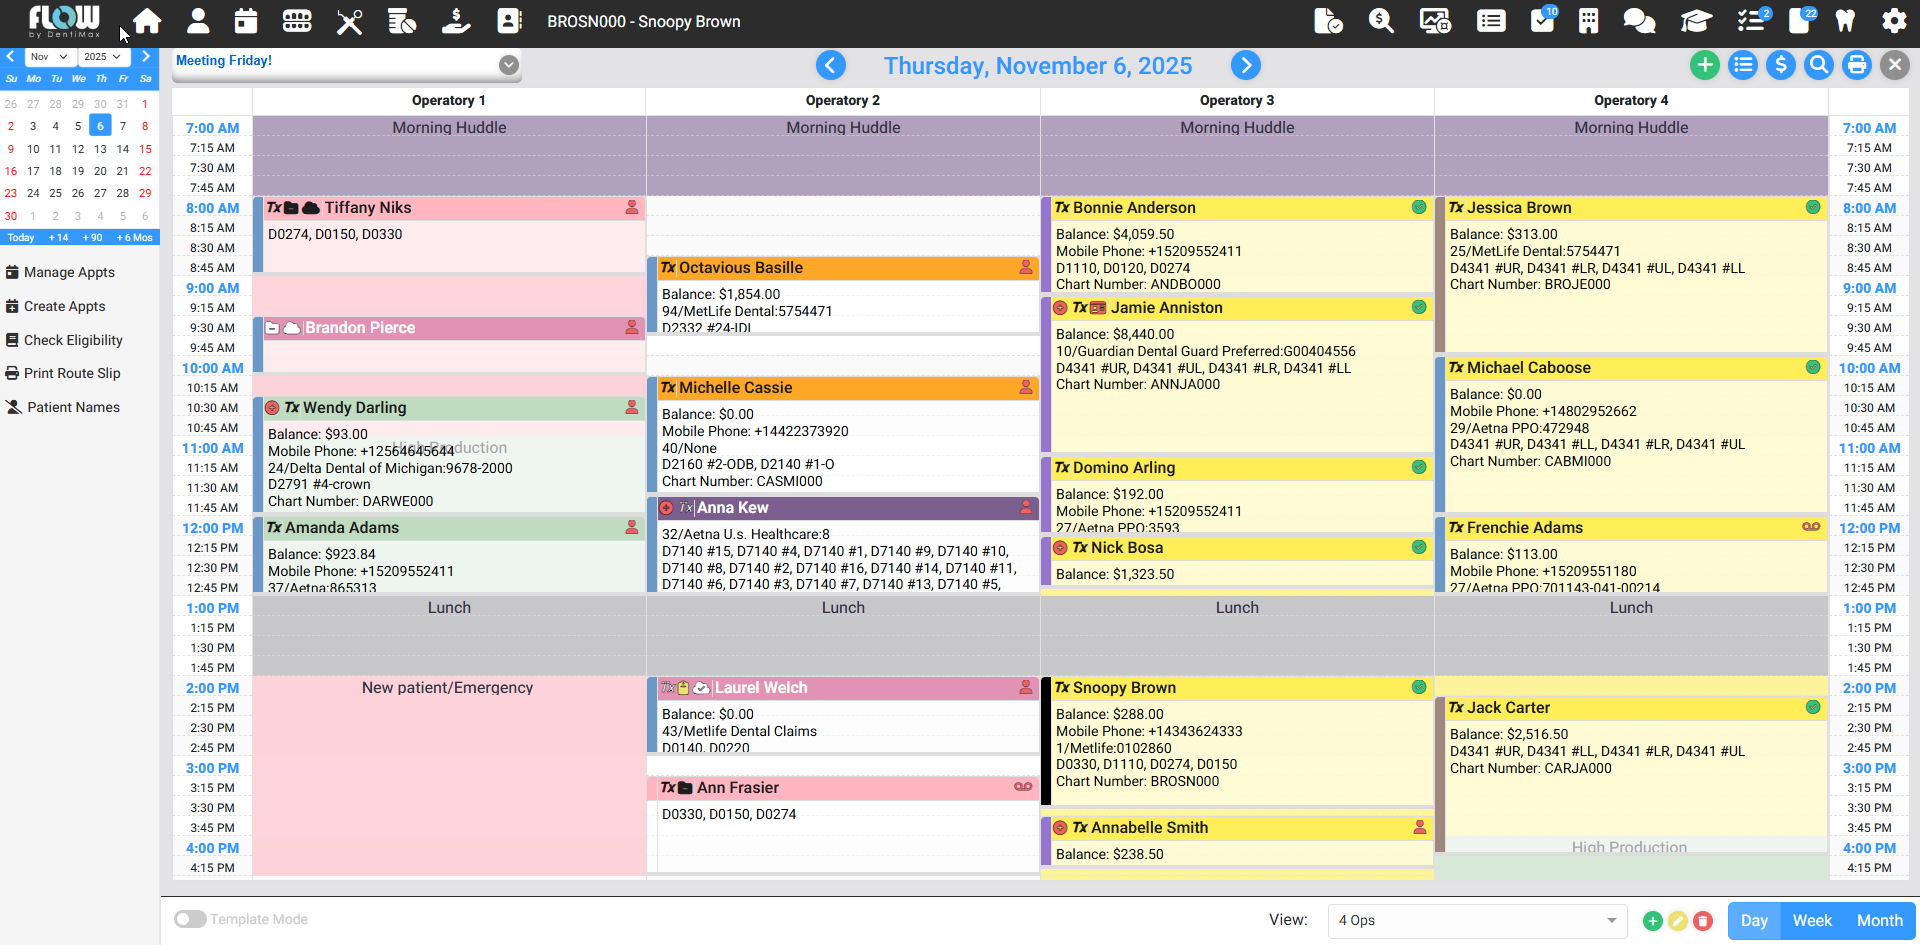The width and height of the screenshot is (1920, 945).
Task: Click Print Route Slip link
Action: (x=72, y=373)
